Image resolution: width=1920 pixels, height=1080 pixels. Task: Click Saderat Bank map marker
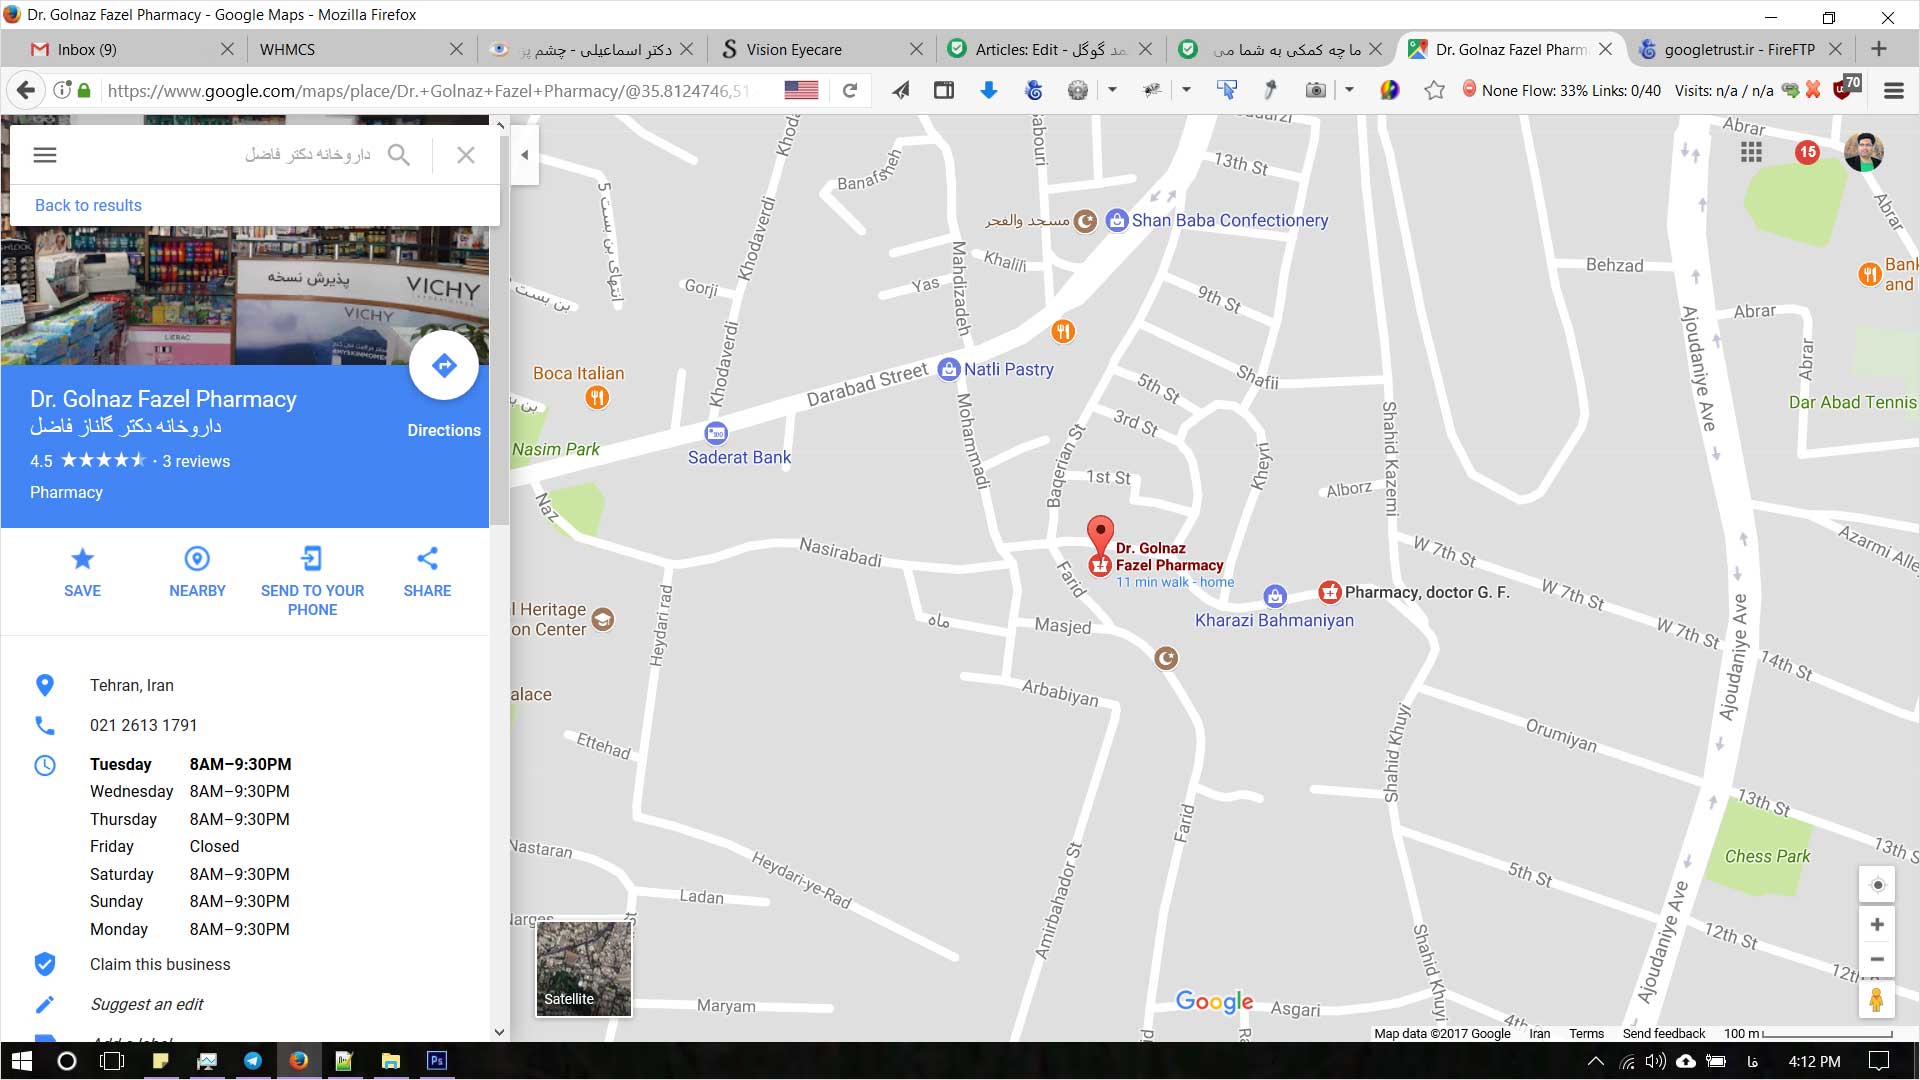pyautogui.click(x=716, y=434)
